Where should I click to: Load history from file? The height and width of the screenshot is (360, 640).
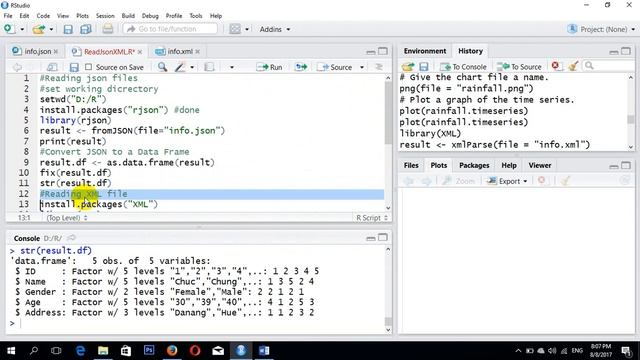[408, 66]
